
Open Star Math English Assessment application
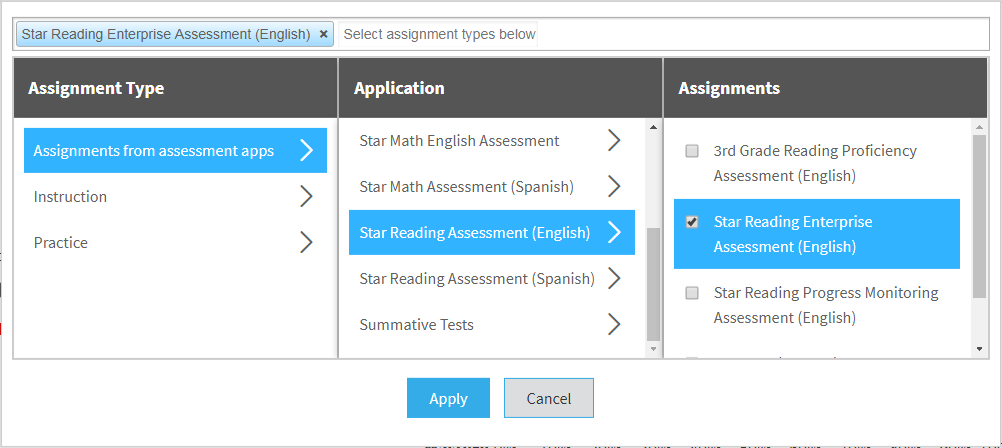pyautogui.click(x=492, y=141)
